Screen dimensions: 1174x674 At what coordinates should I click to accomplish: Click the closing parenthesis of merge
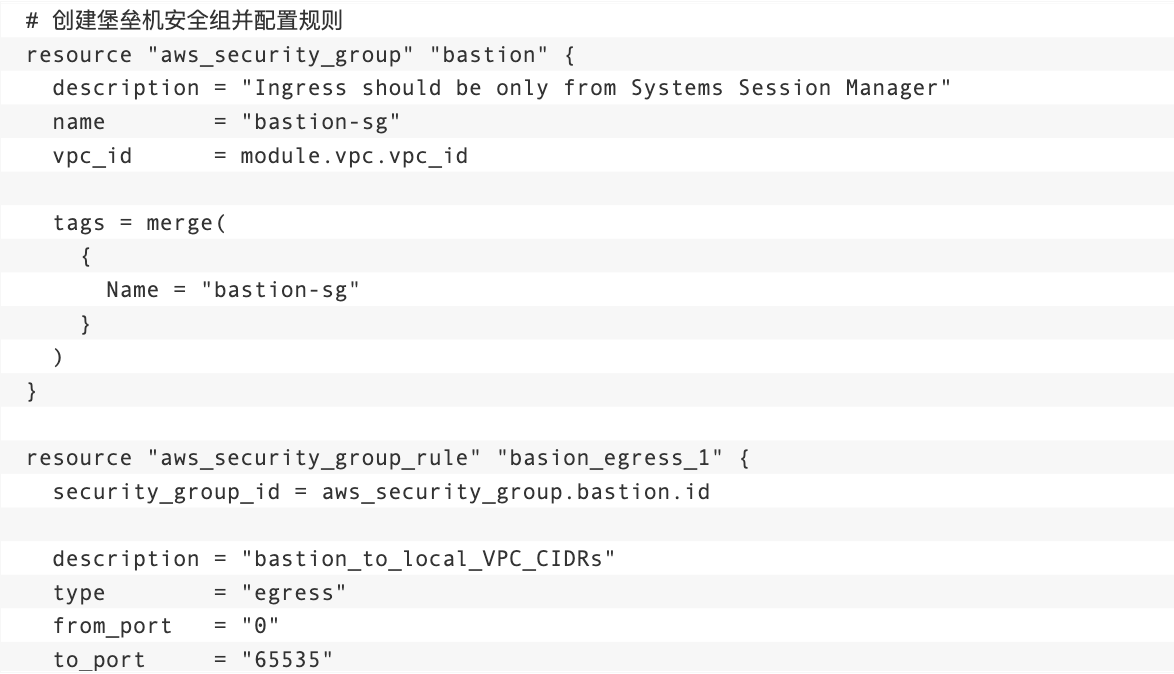point(58,357)
